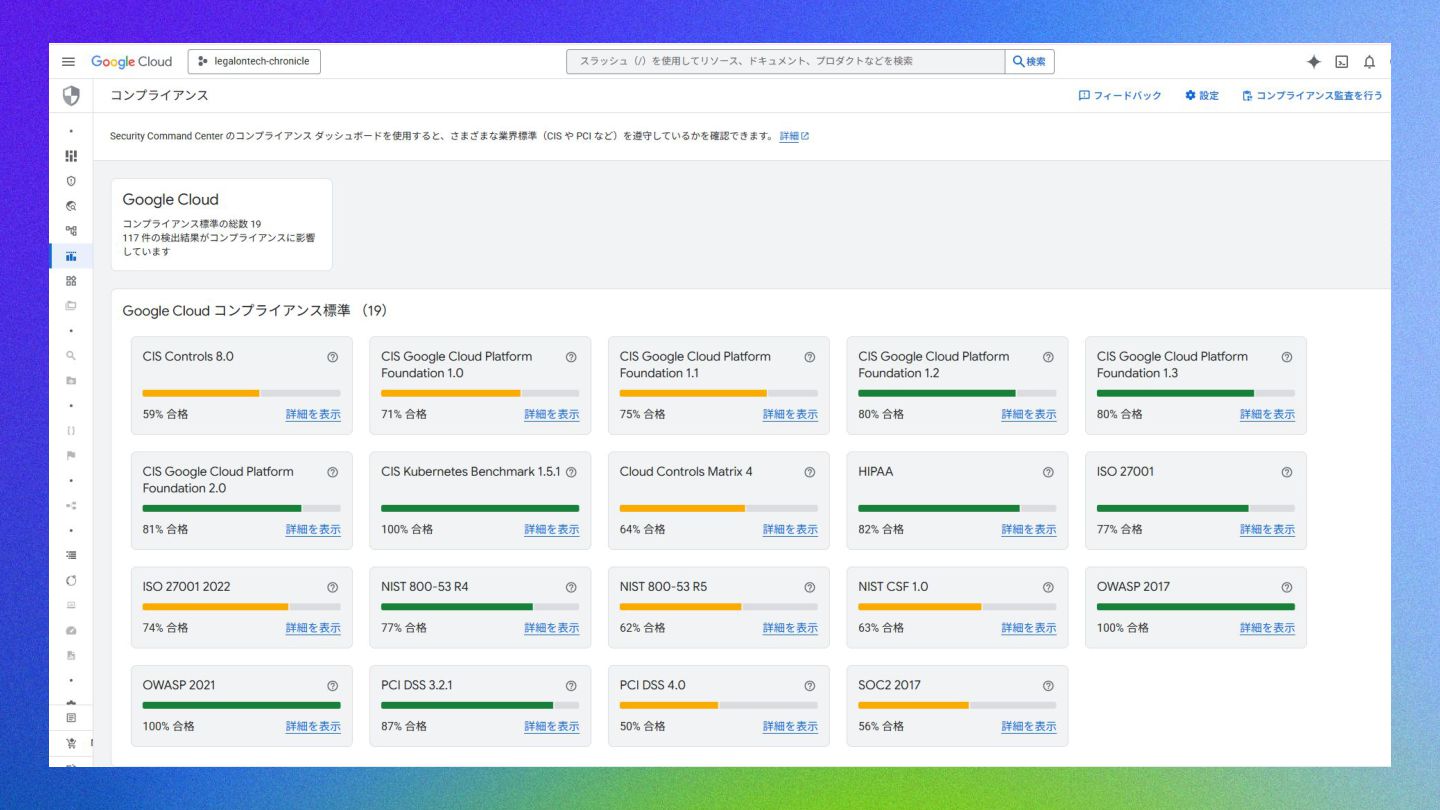Viewport: 1440px width, 810px height.
Task: Show help for CIS Controls 8.0
Action: (x=332, y=357)
